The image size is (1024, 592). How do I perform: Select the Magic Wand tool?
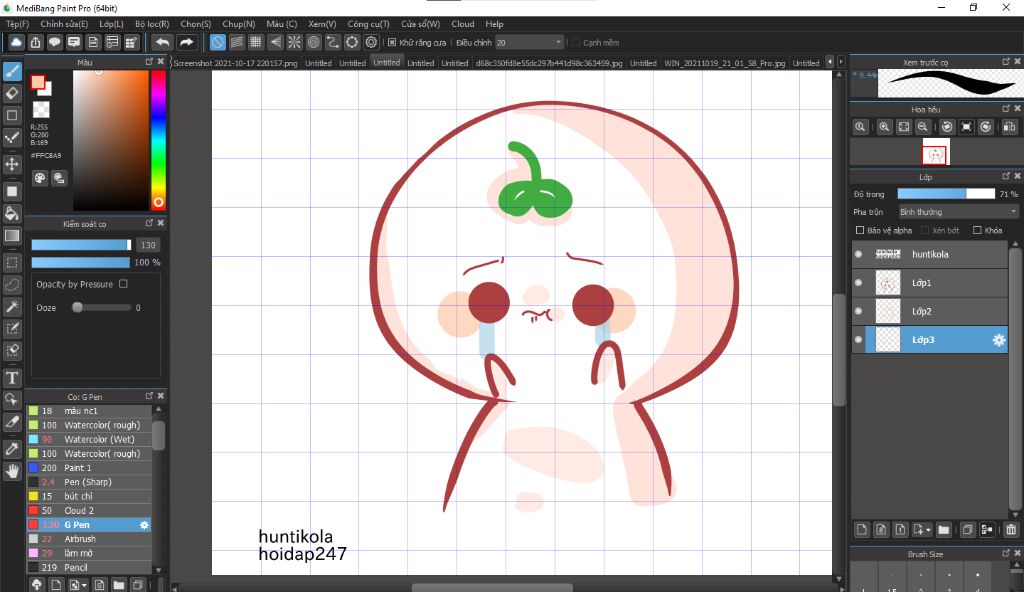[x=12, y=306]
